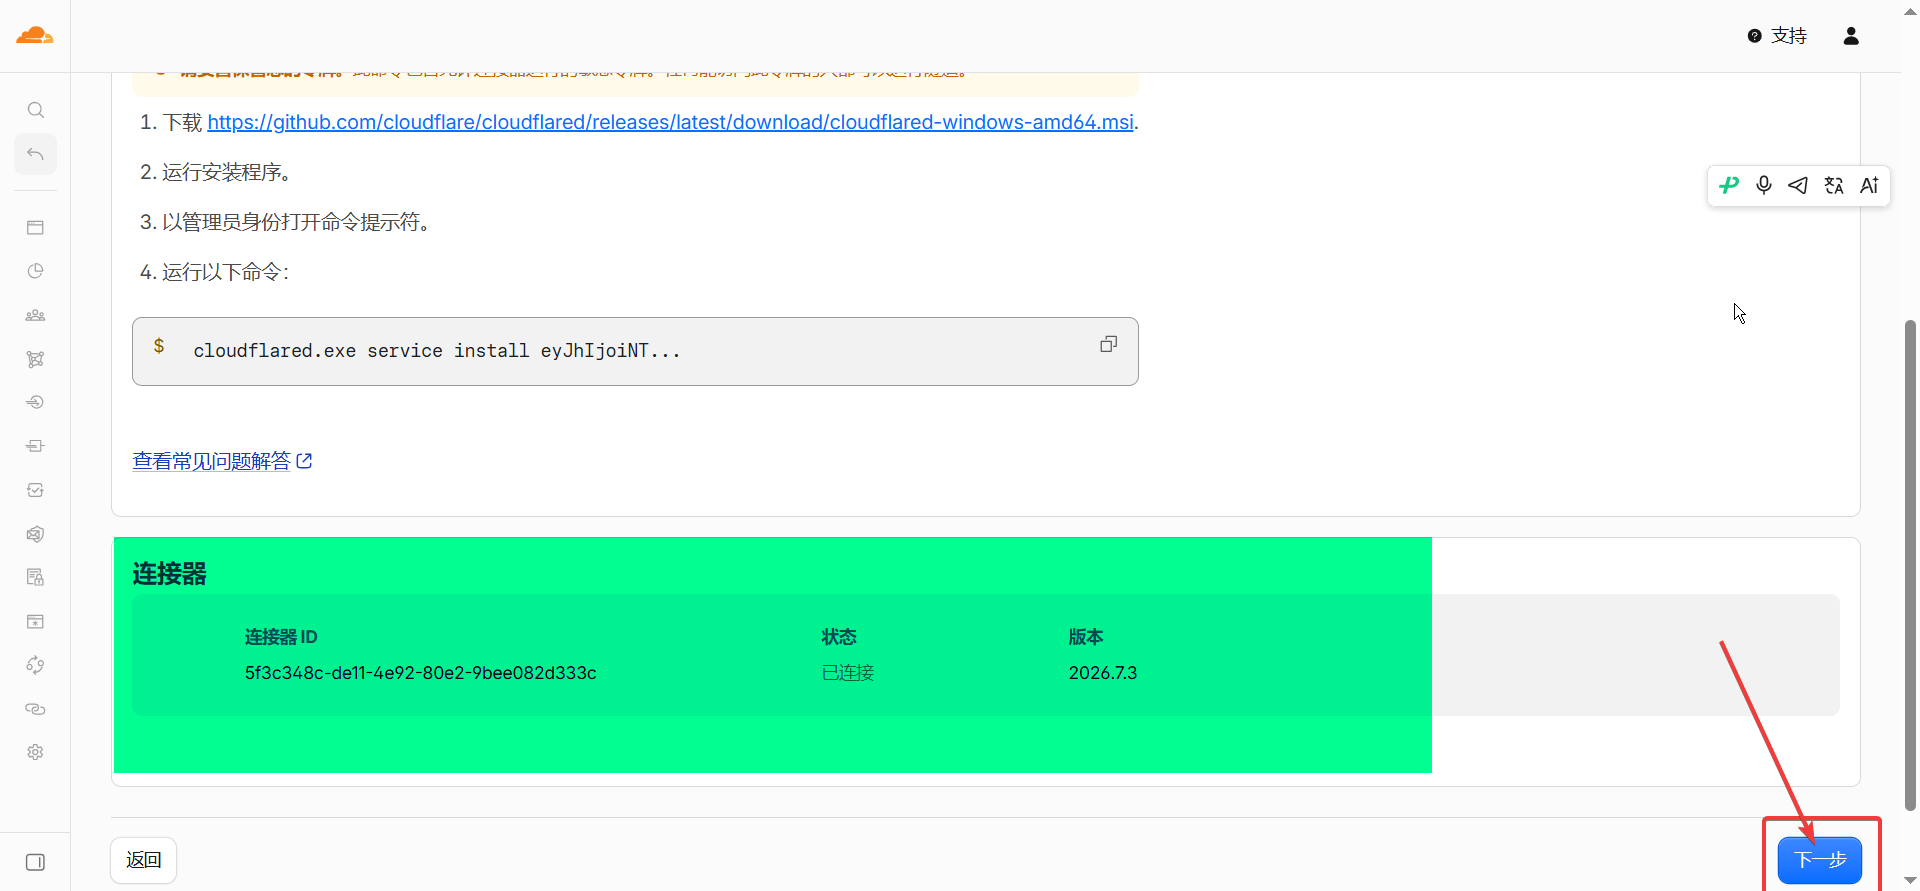Open the document lock icon in sidebar
Image resolution: width=1920 pixels, height=891 pixels.
pos(35,577)
